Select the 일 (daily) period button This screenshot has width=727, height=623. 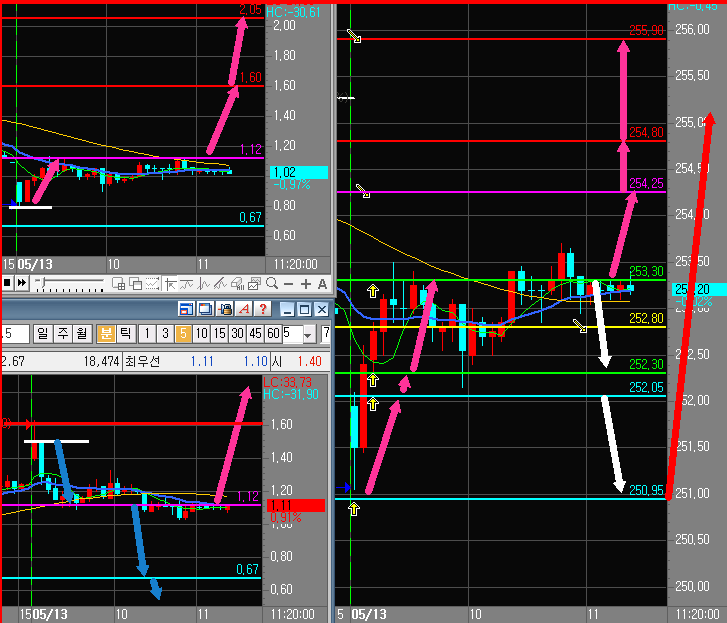pos(43,333)
